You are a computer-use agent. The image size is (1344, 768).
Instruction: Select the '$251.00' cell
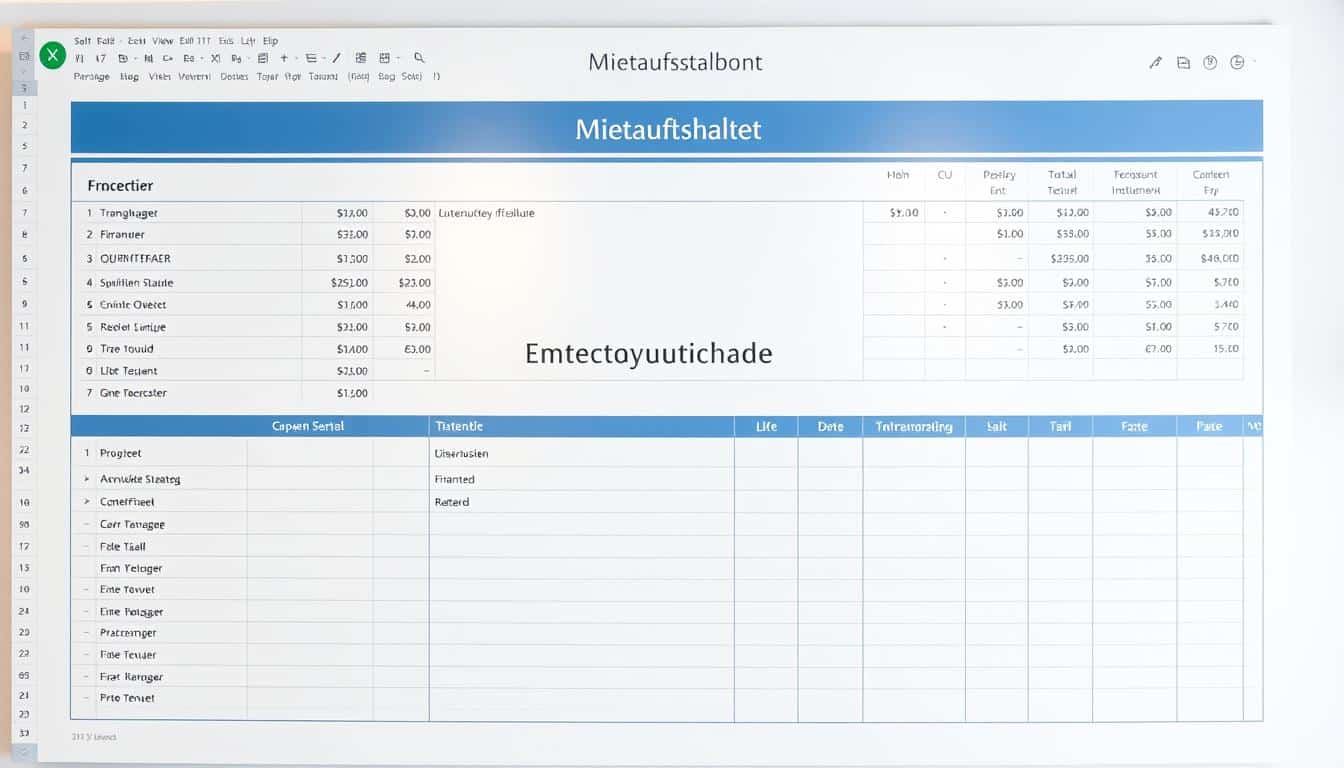[x=349, y=283]
